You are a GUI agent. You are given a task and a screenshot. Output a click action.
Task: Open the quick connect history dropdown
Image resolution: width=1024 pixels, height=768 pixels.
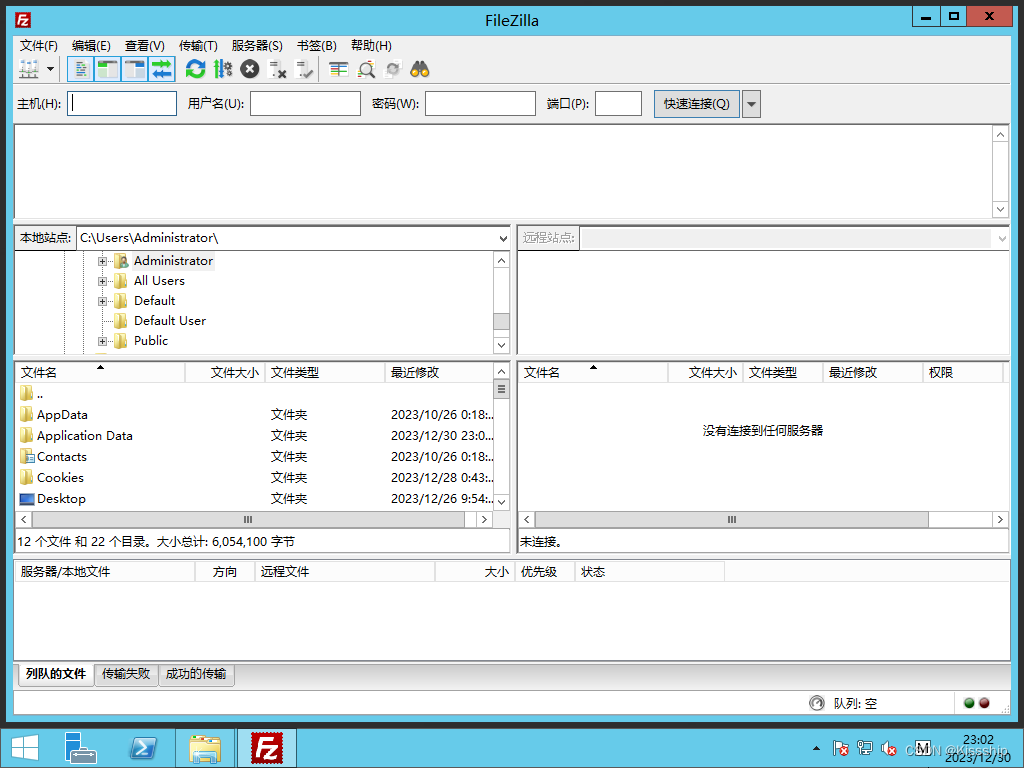[752, 104]
